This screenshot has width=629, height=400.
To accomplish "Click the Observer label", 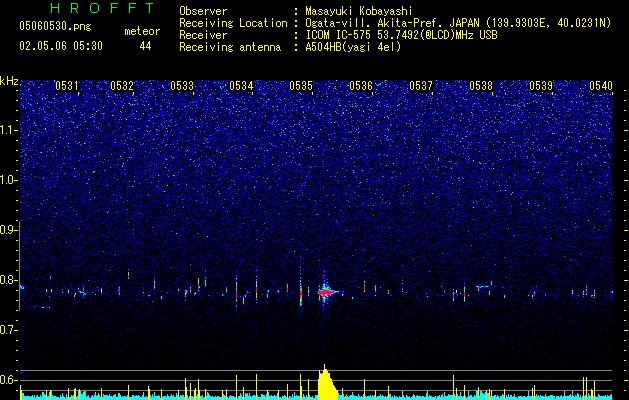I will (203, 11).
